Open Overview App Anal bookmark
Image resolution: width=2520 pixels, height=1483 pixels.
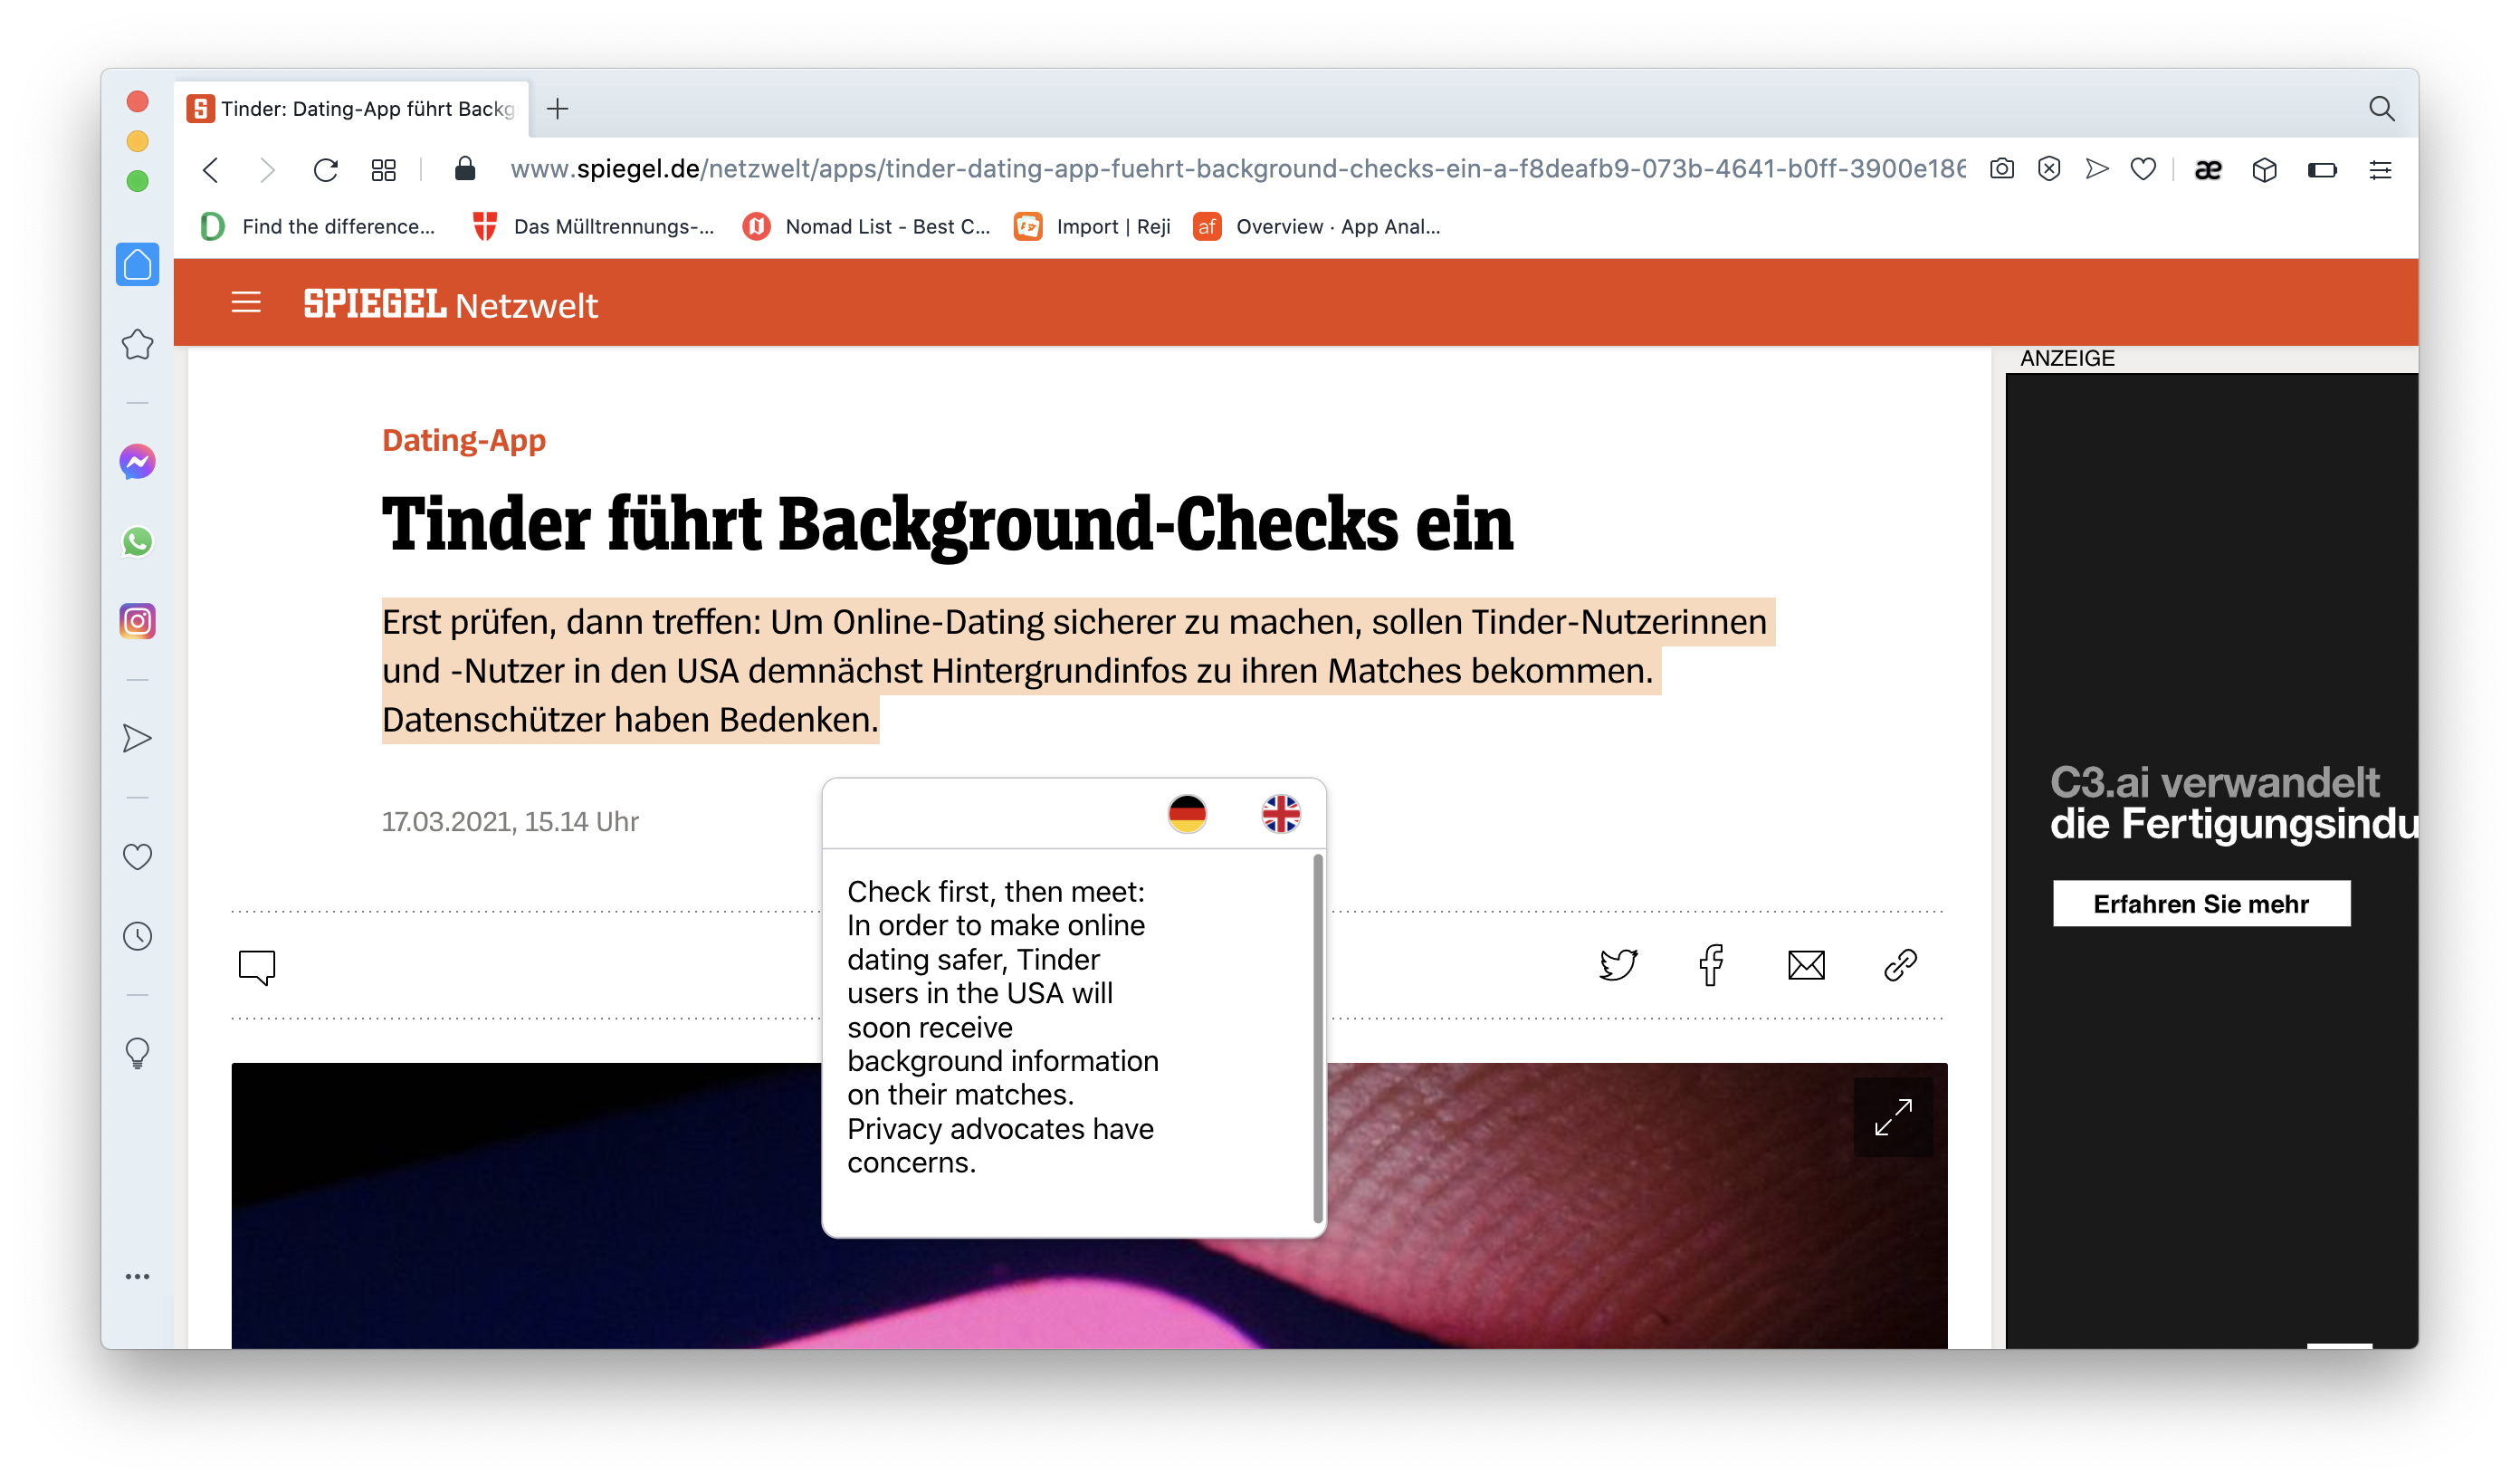(x=1317, y=226)
